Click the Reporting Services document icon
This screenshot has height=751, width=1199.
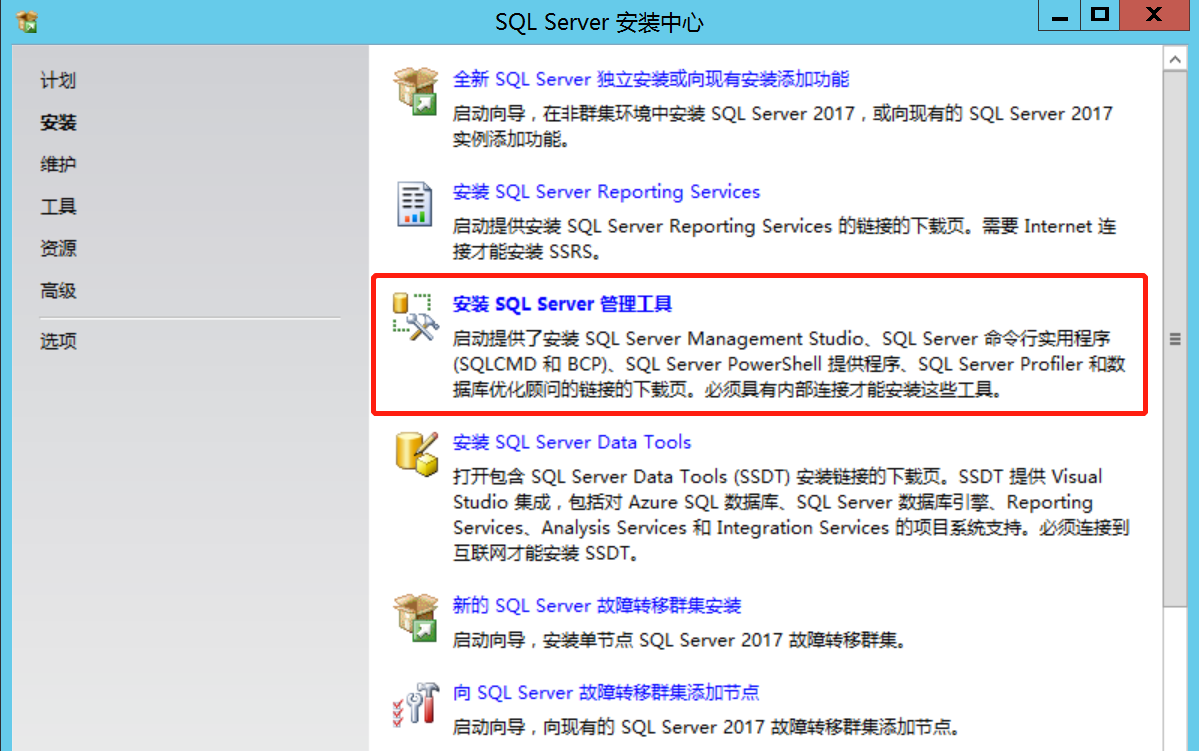[x=414, y=204]
